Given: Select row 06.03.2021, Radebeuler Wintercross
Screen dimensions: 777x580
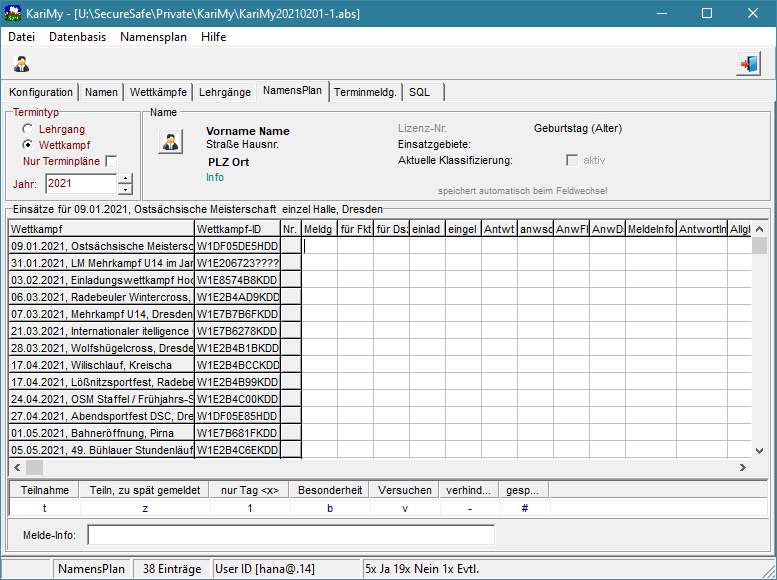Looking at the screenshot, I should coord(101,297).
